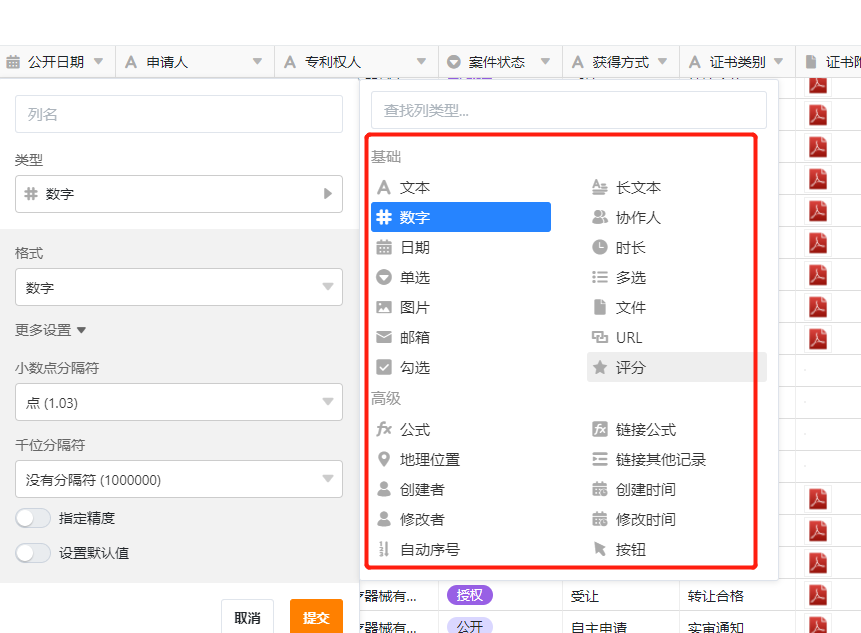Viewport: 861px width, 633px height.
Task: Select the 评分 star rating type
Action: tap(630, 368)
